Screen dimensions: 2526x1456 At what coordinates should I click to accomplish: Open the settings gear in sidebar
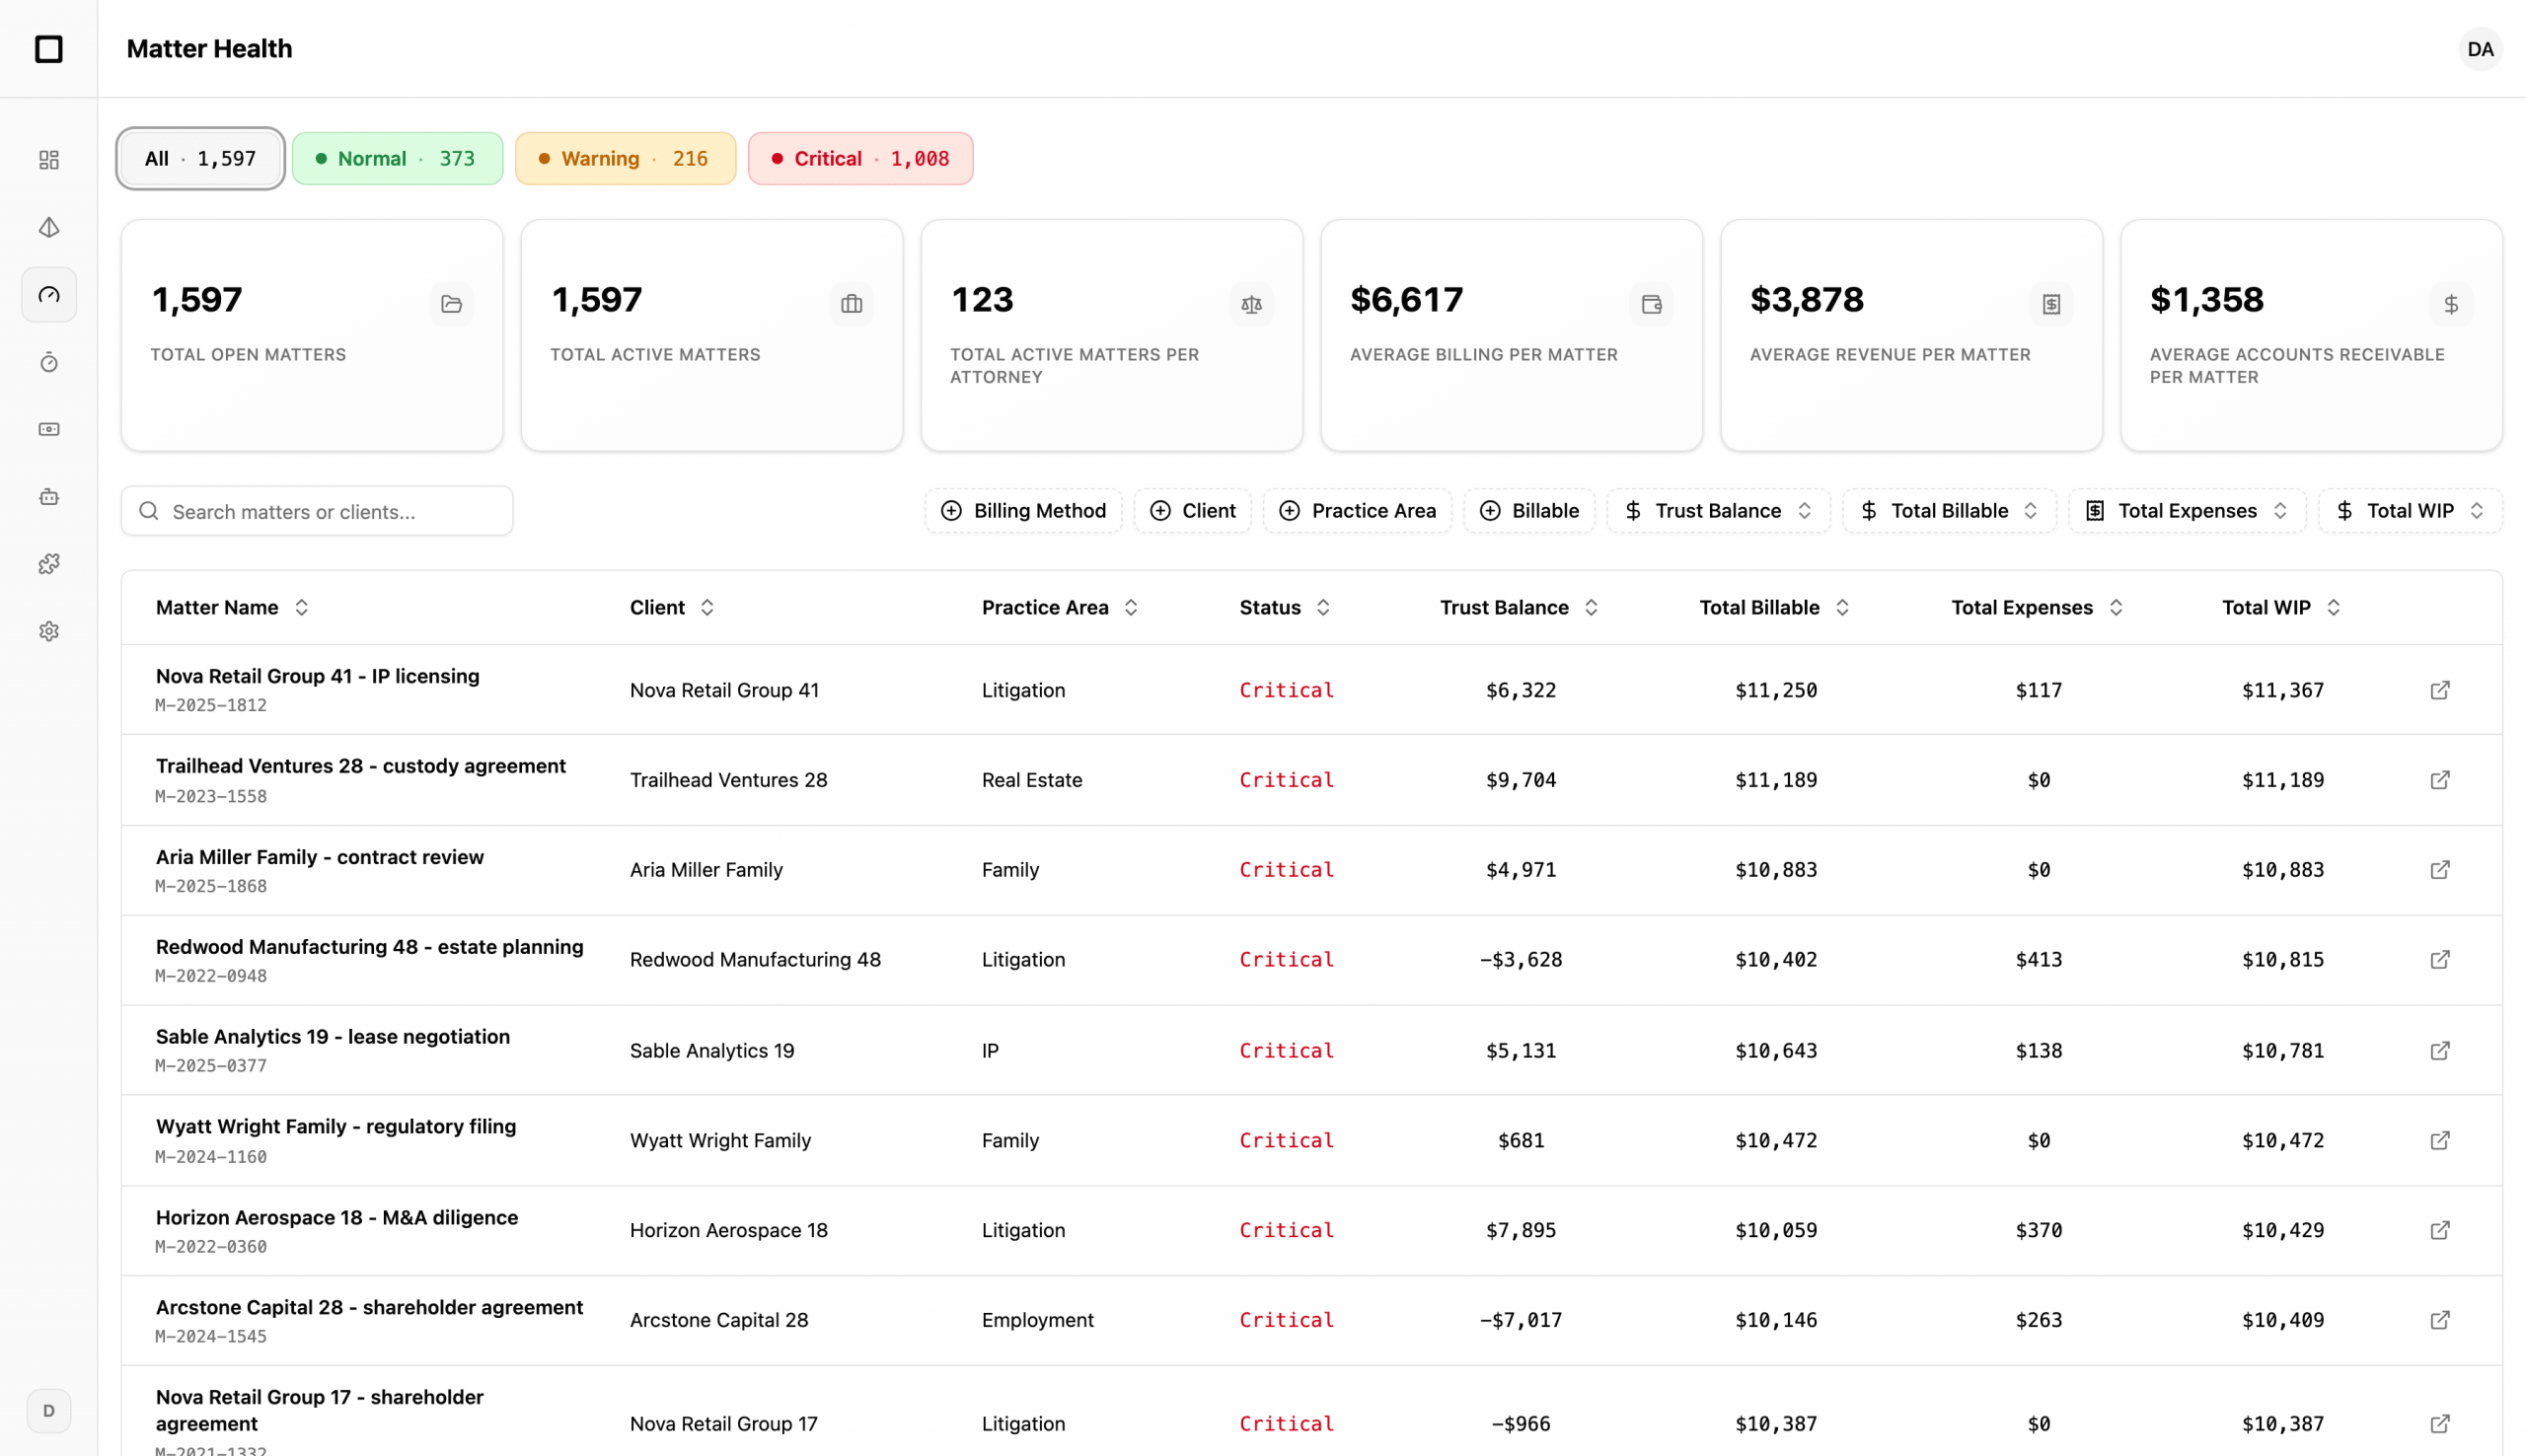(x=48, y=631)
